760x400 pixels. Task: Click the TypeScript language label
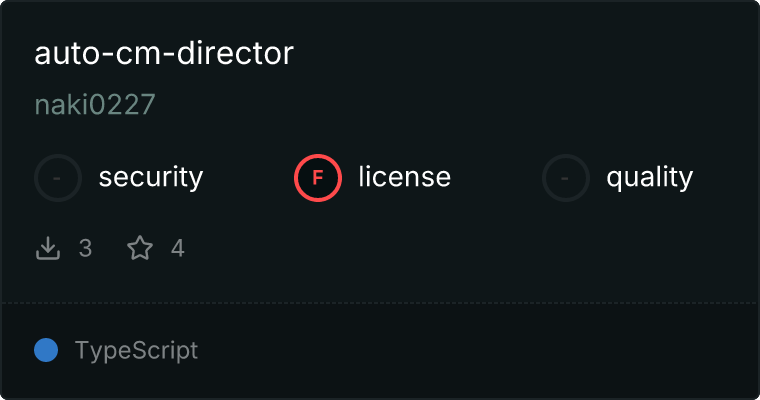[136, 350]
